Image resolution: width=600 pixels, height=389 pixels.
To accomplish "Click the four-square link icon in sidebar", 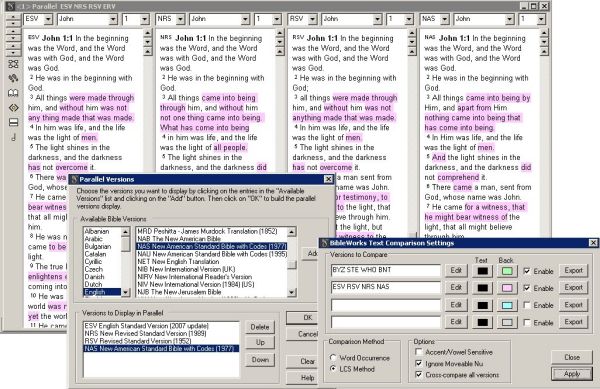I will pyautogui.click(x=13, y=64).
